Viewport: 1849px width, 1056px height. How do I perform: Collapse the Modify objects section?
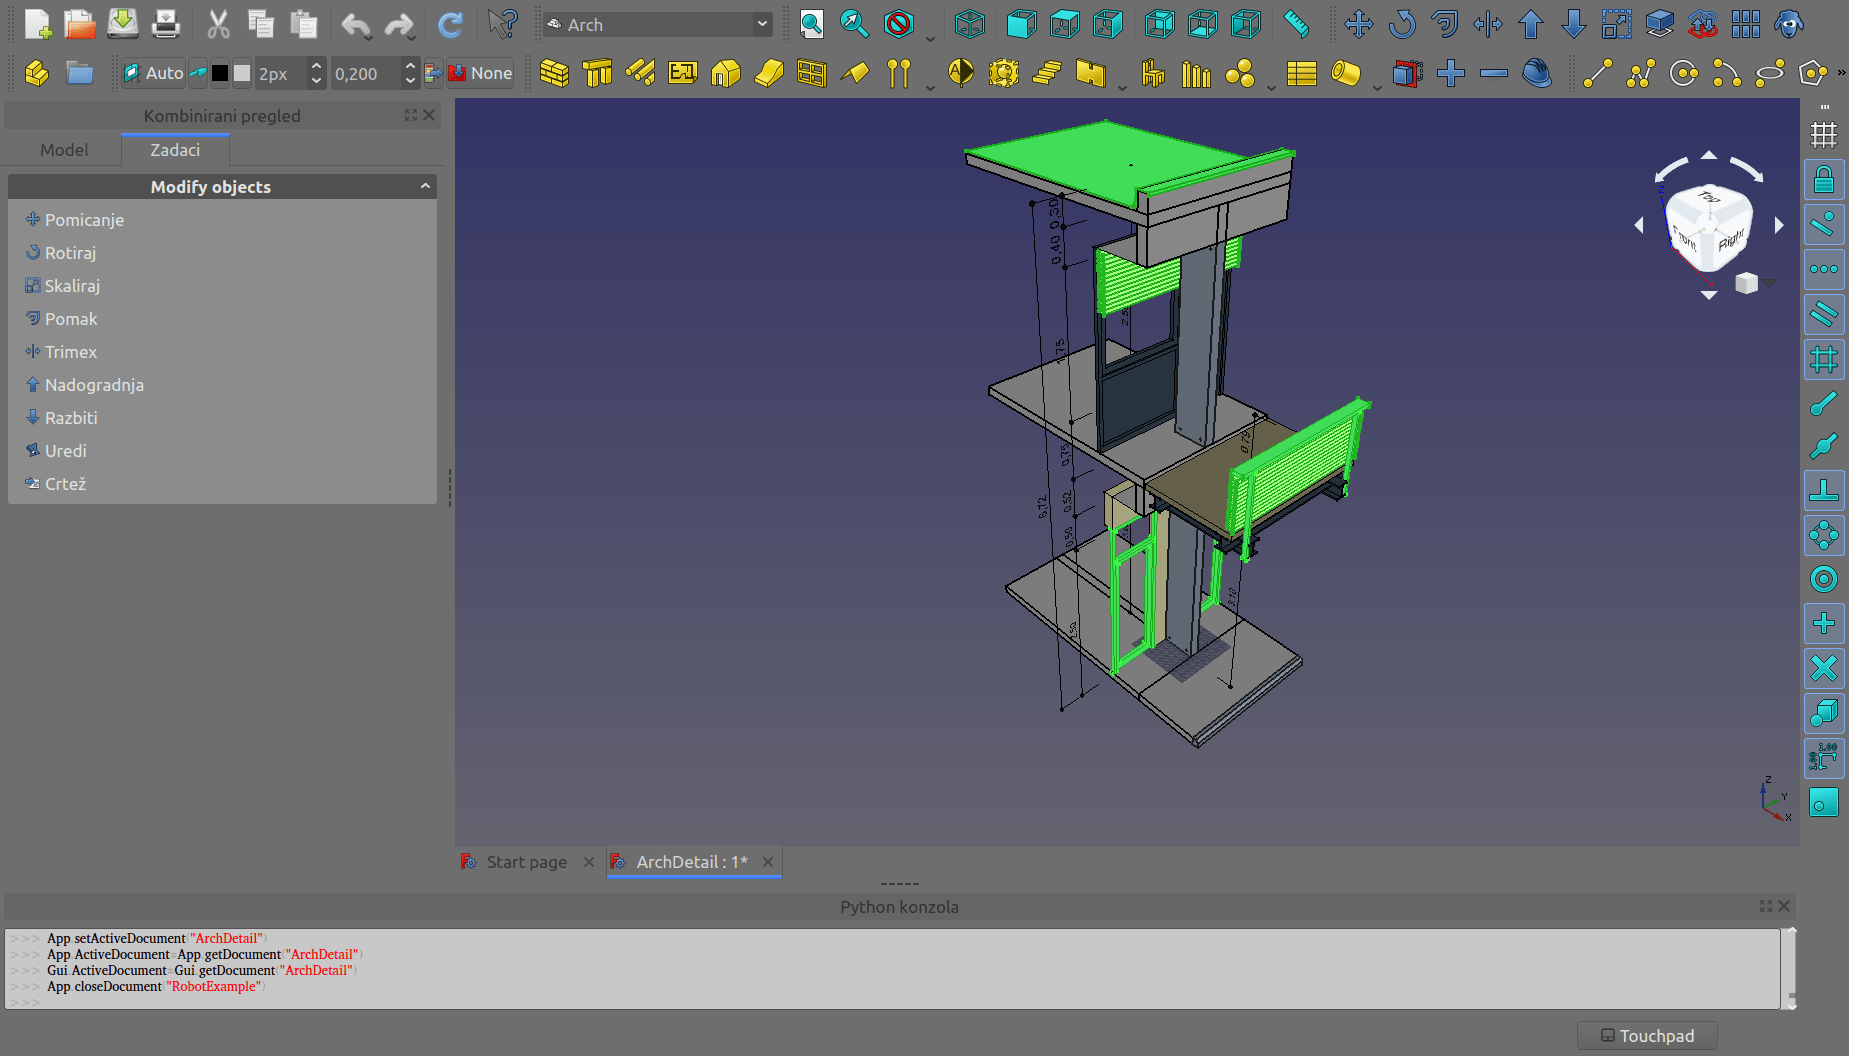click(x=425, y=186)
